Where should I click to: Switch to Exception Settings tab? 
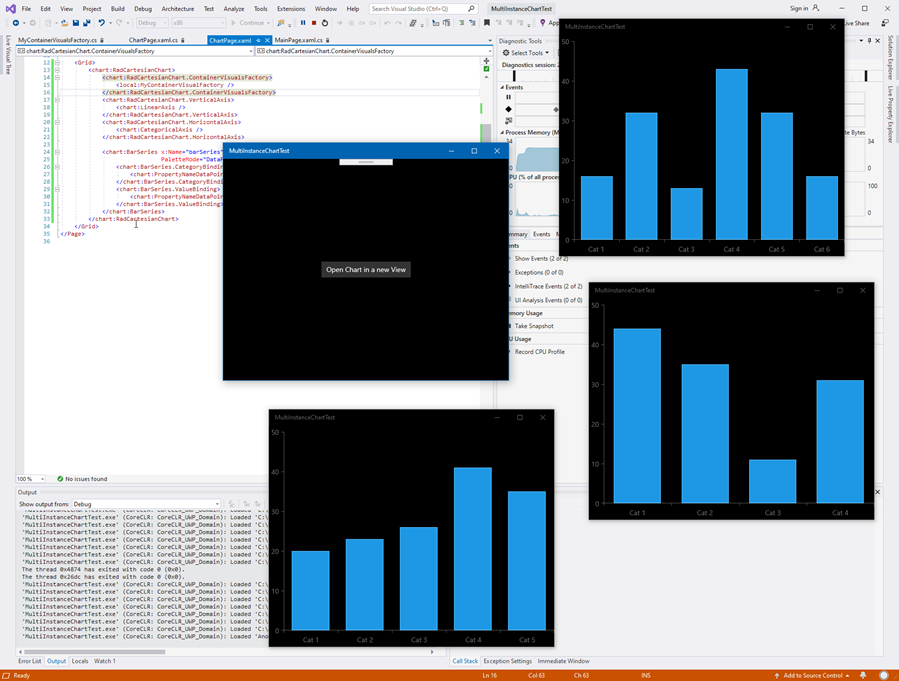pos(507,661)
